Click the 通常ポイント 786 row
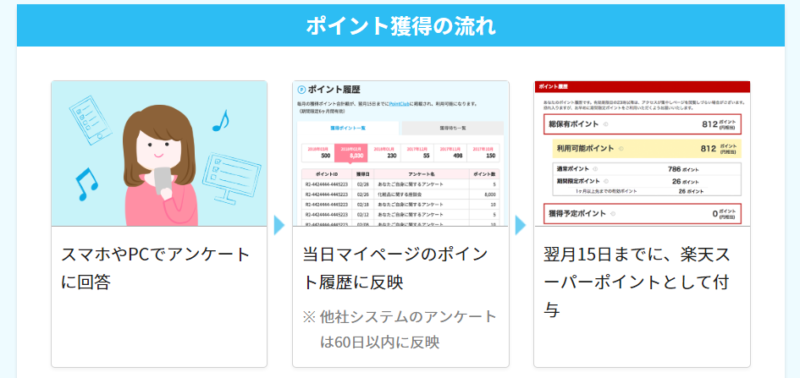The width and height of the screenshot is (800, 378). (x=646, y=169)
